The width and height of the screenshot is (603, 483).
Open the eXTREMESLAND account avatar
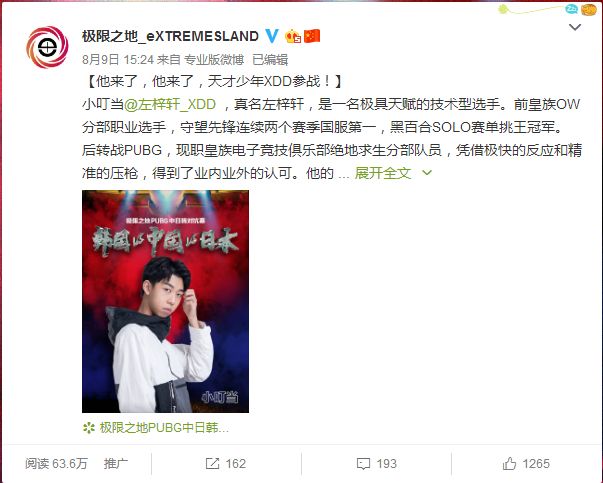point(47,47)
